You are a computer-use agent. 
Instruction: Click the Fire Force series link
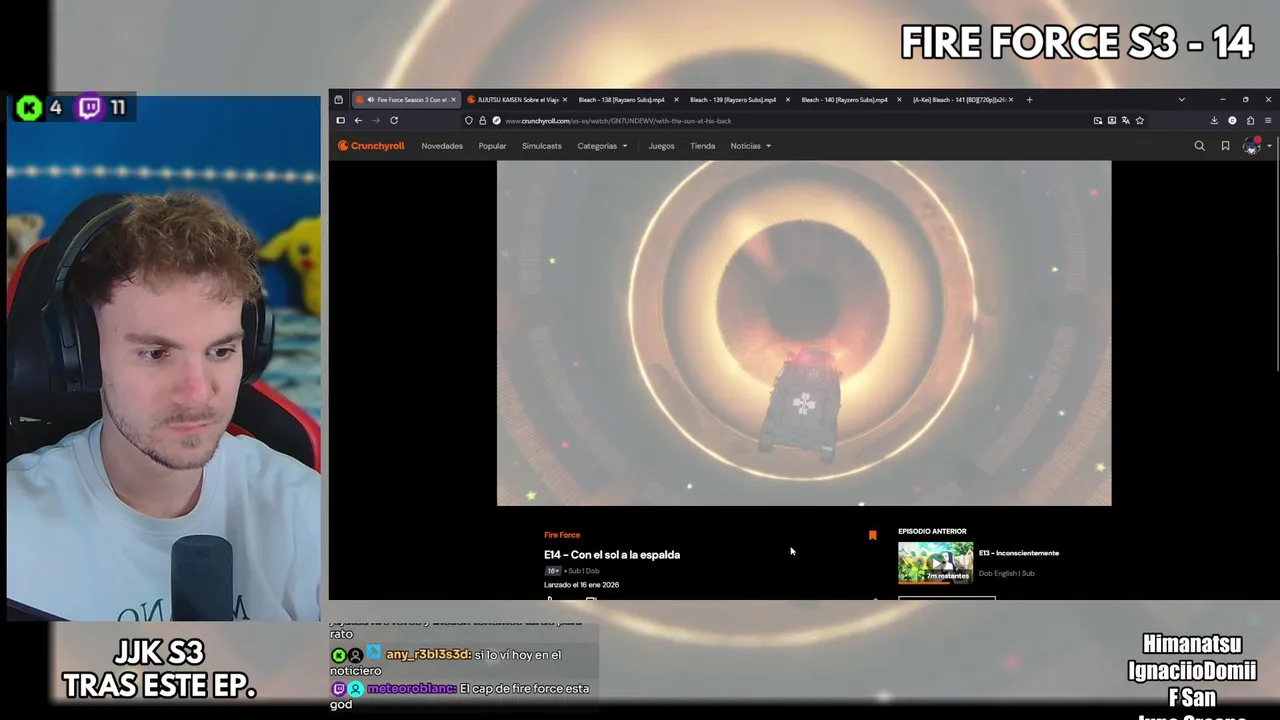[x=562, y=535]
